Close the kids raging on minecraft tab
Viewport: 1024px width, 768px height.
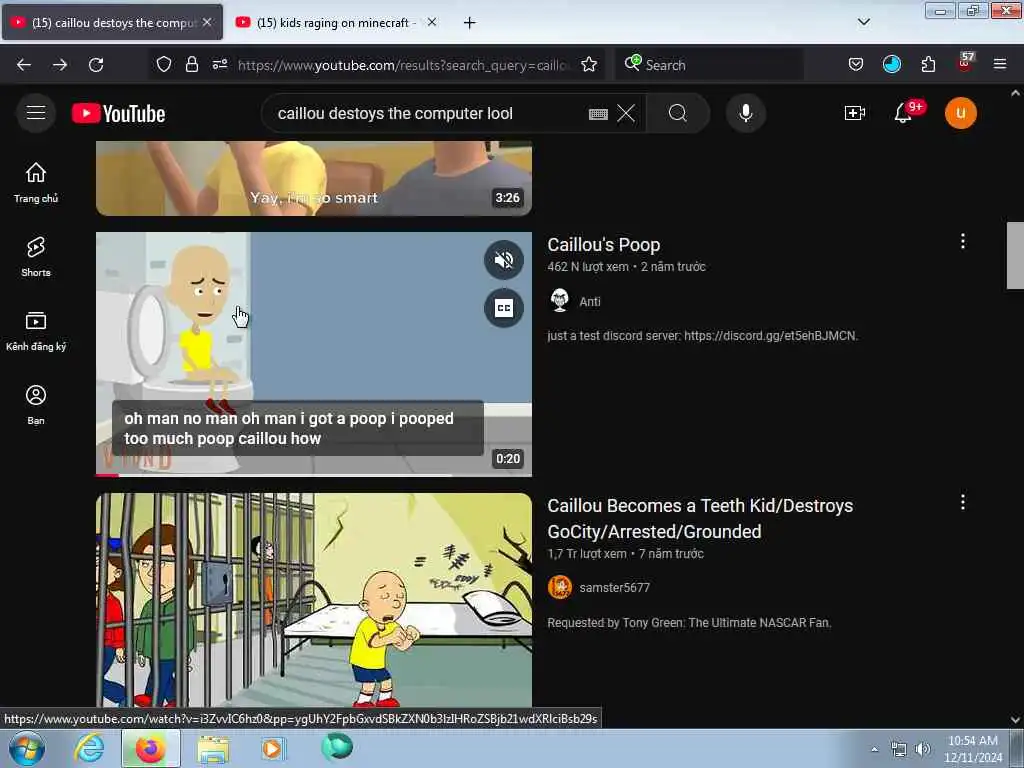point(432,22)
